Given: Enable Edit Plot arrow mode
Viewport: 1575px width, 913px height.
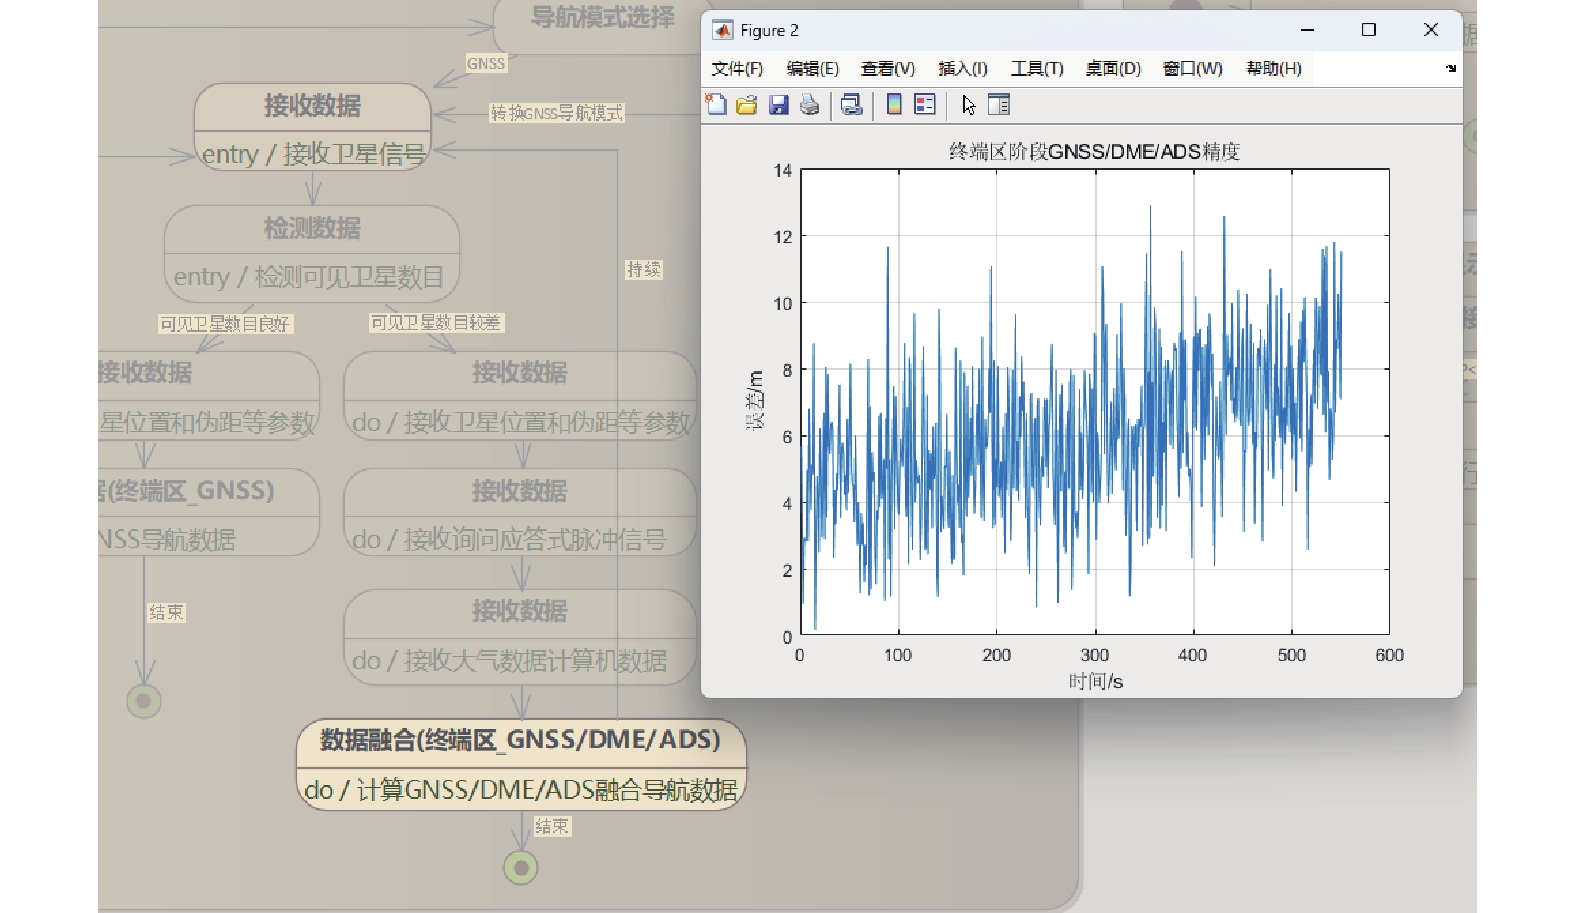Looking at the screenshot, I should point(968,105).
